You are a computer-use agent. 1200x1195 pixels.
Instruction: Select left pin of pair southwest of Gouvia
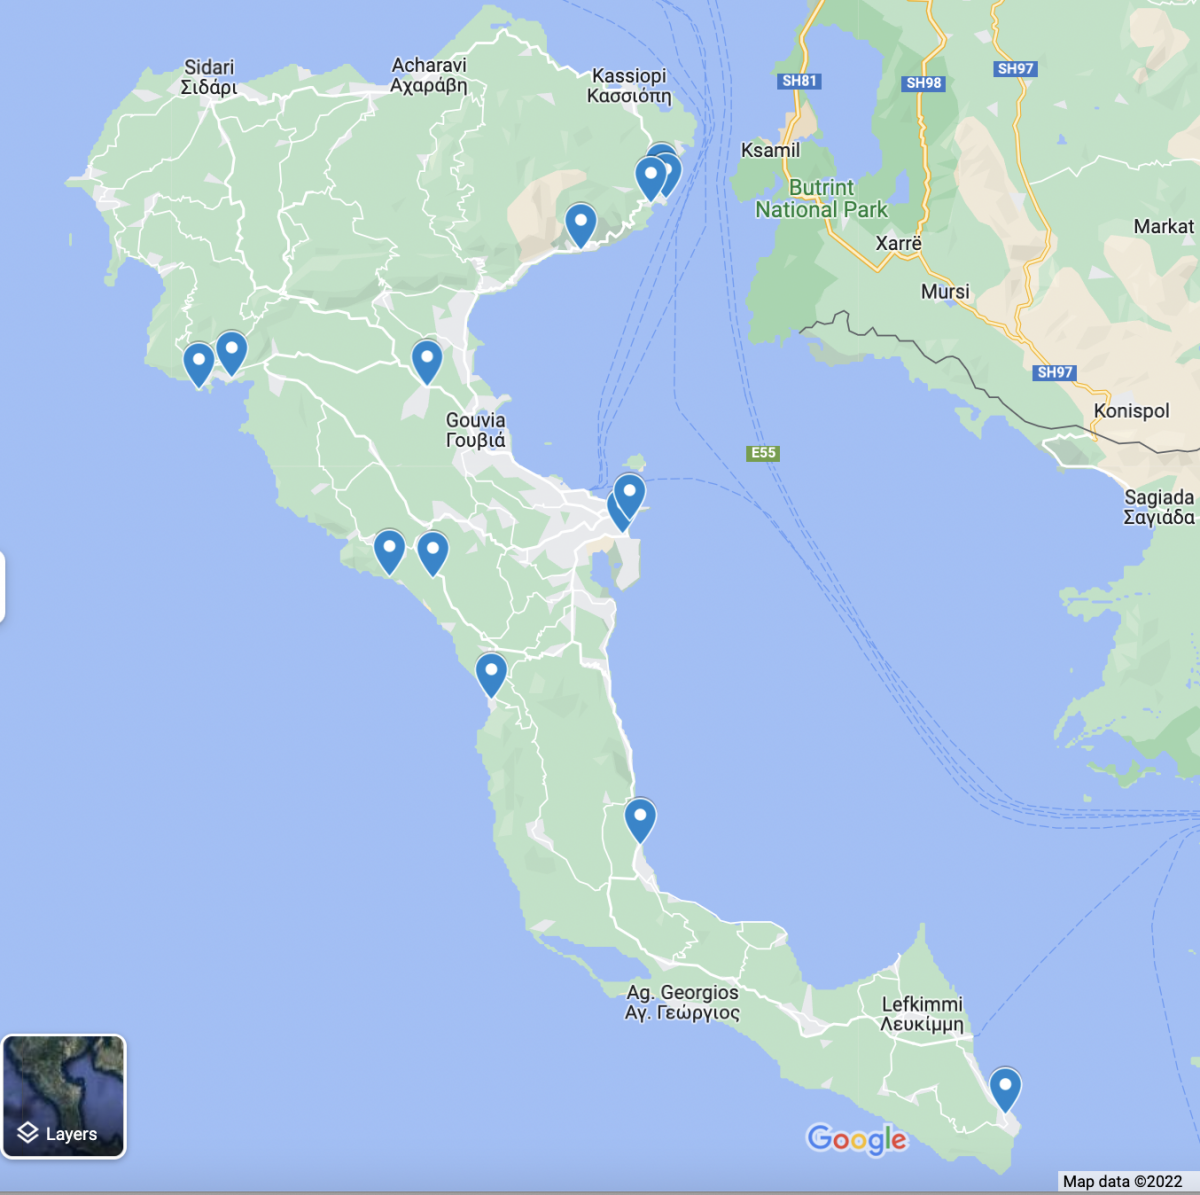pos(389,552)
